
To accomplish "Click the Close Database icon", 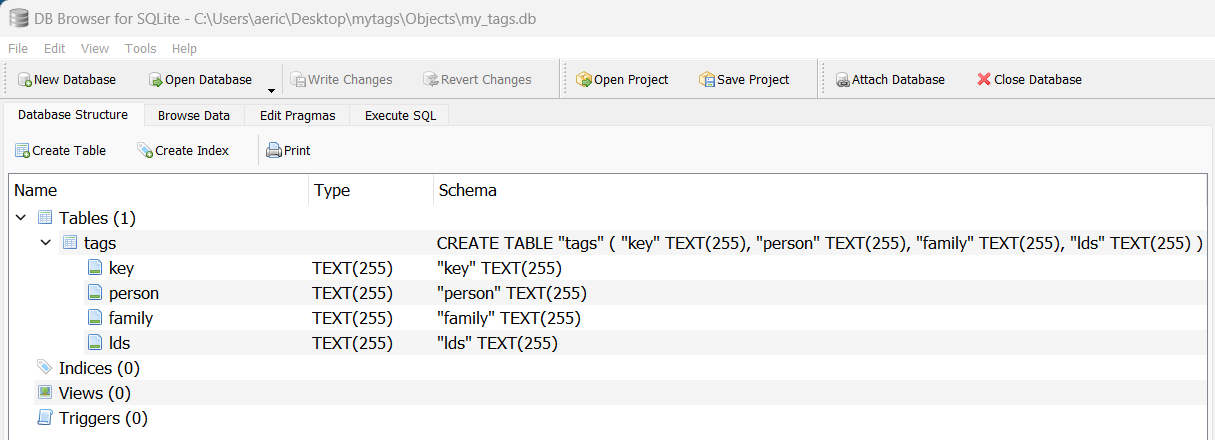I will [x=984, y=80].
